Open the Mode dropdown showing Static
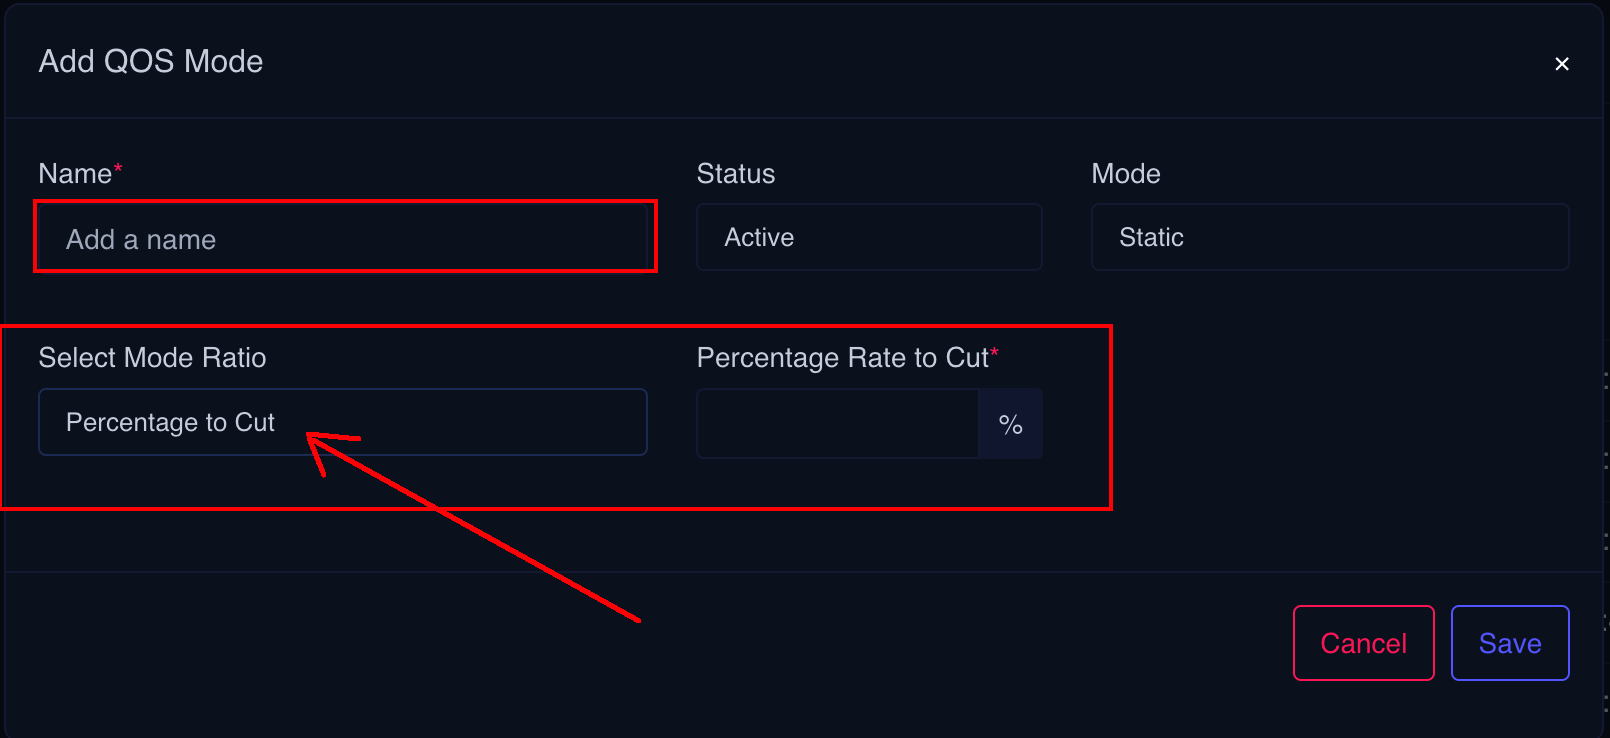This screenshot has width=1610, height=738. [1329, 237]
